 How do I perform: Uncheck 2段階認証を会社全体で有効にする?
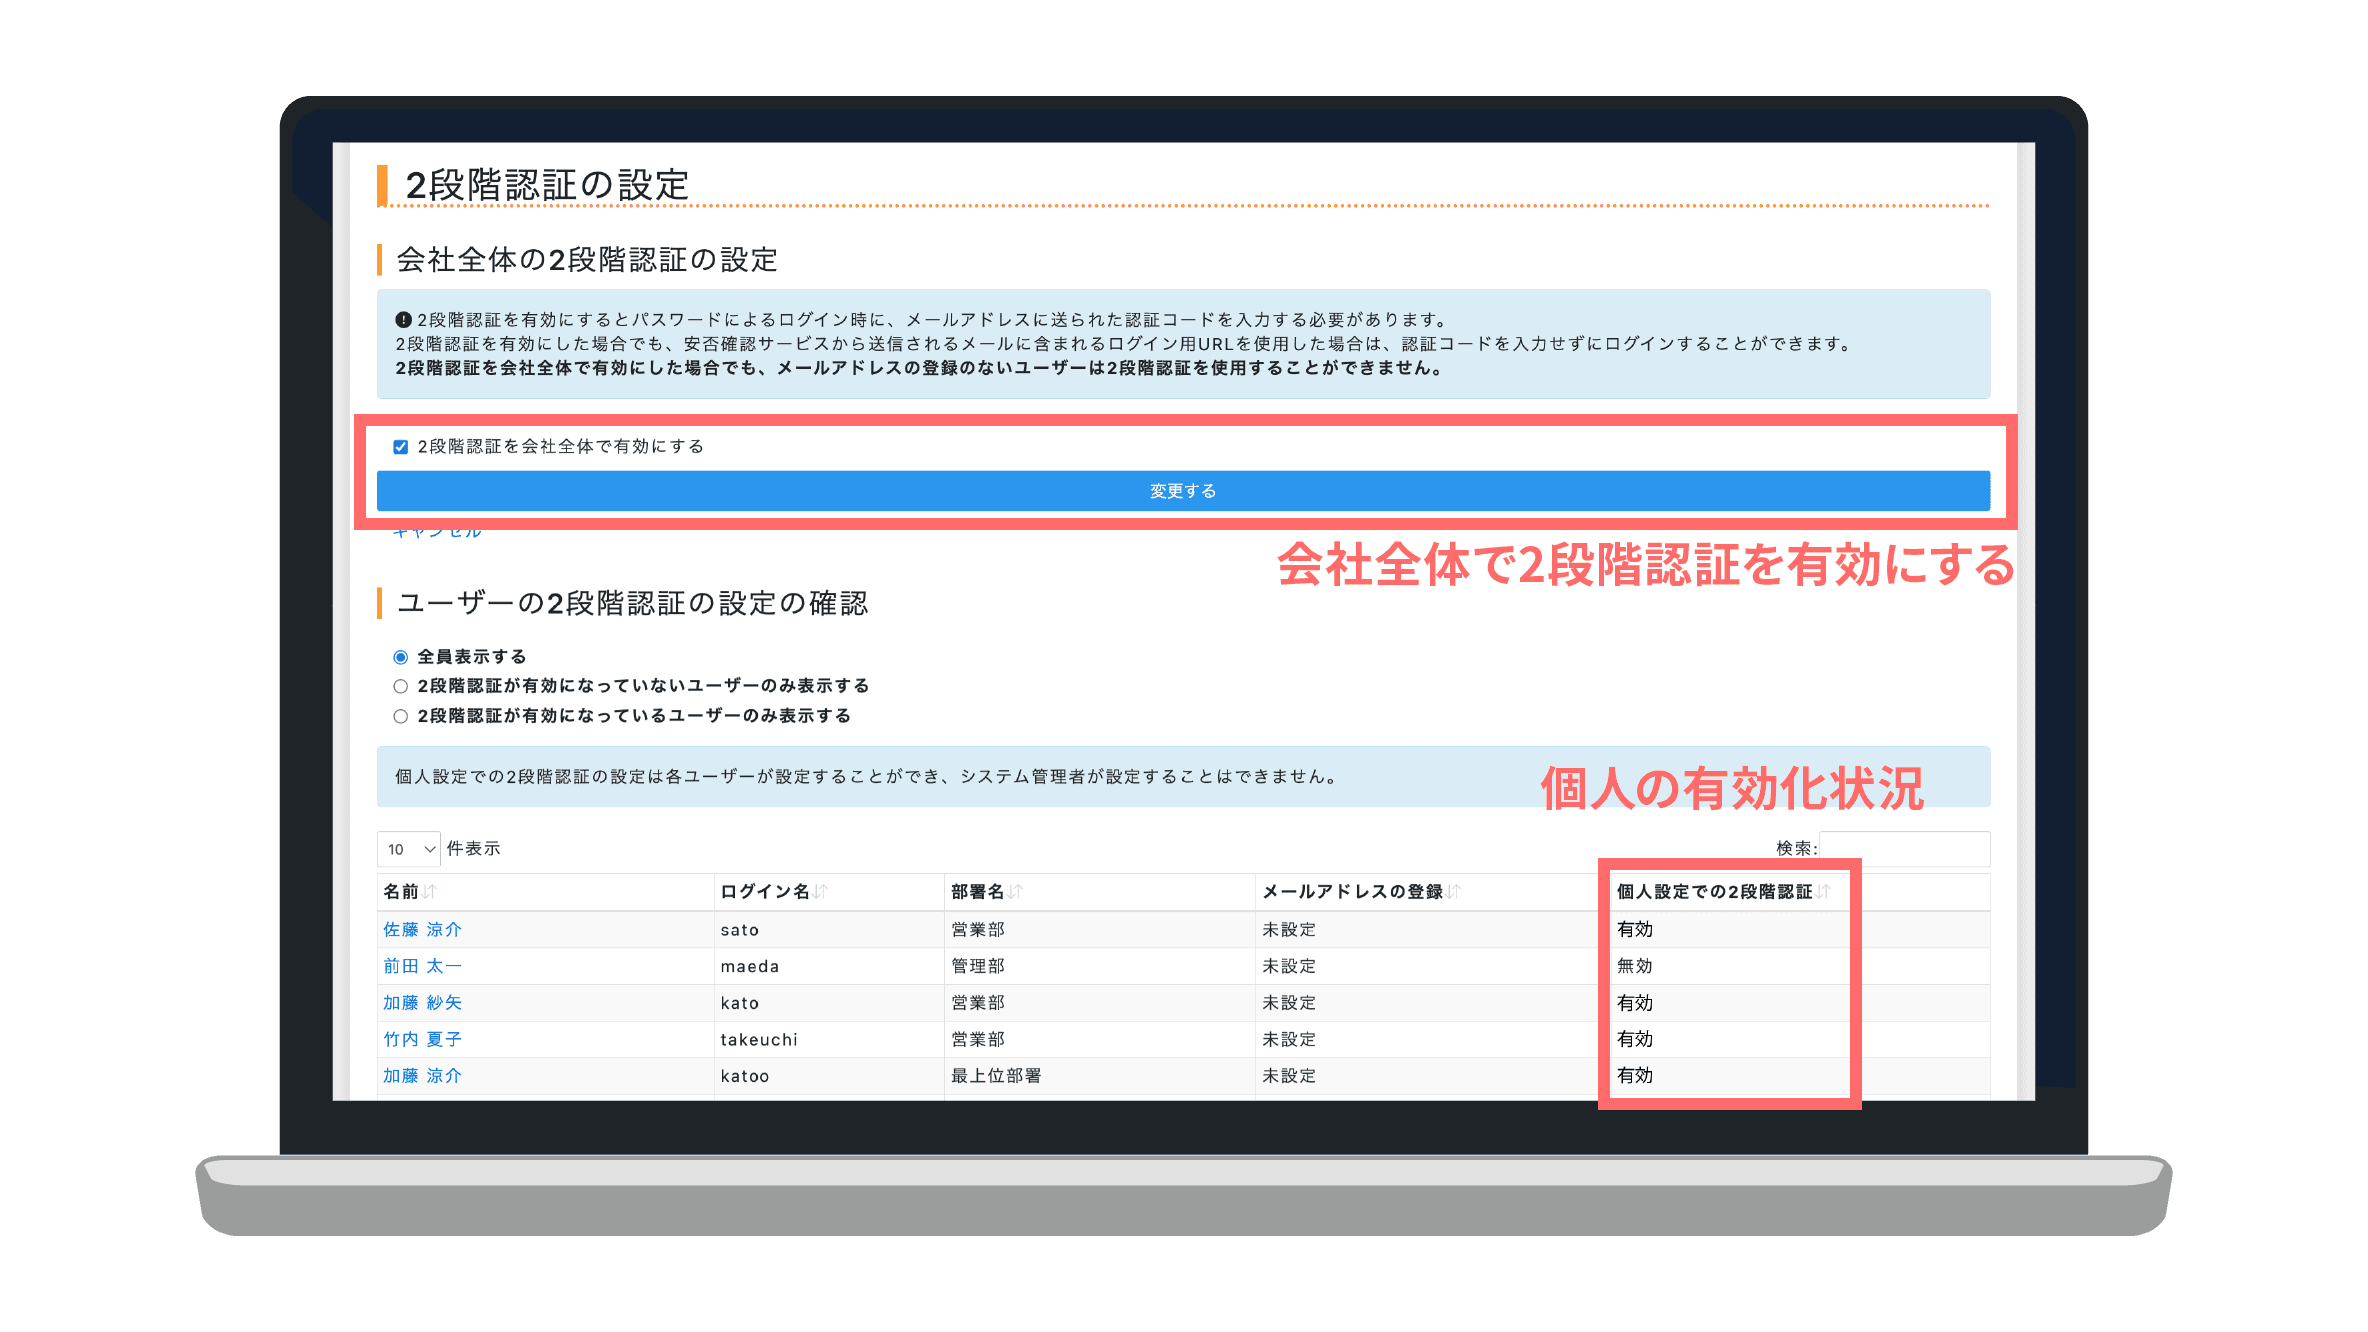pyautogui.click(x=400, y=446)
